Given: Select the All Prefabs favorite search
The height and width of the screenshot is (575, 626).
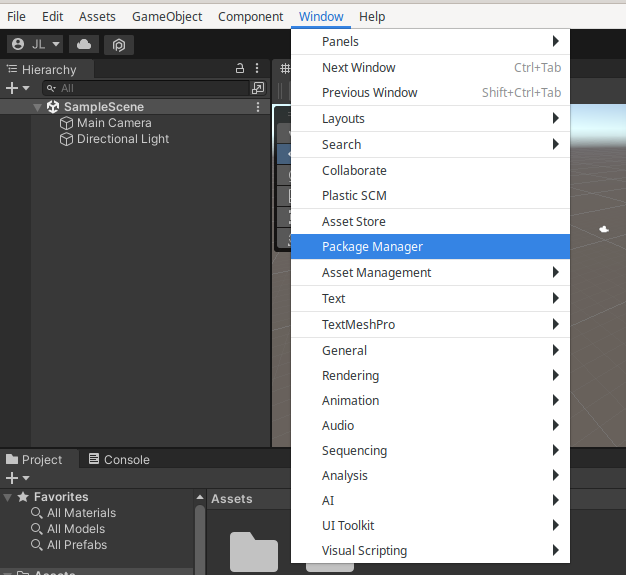Looking at the screenshot, I should pyautogui.click(x=76, y=545).
